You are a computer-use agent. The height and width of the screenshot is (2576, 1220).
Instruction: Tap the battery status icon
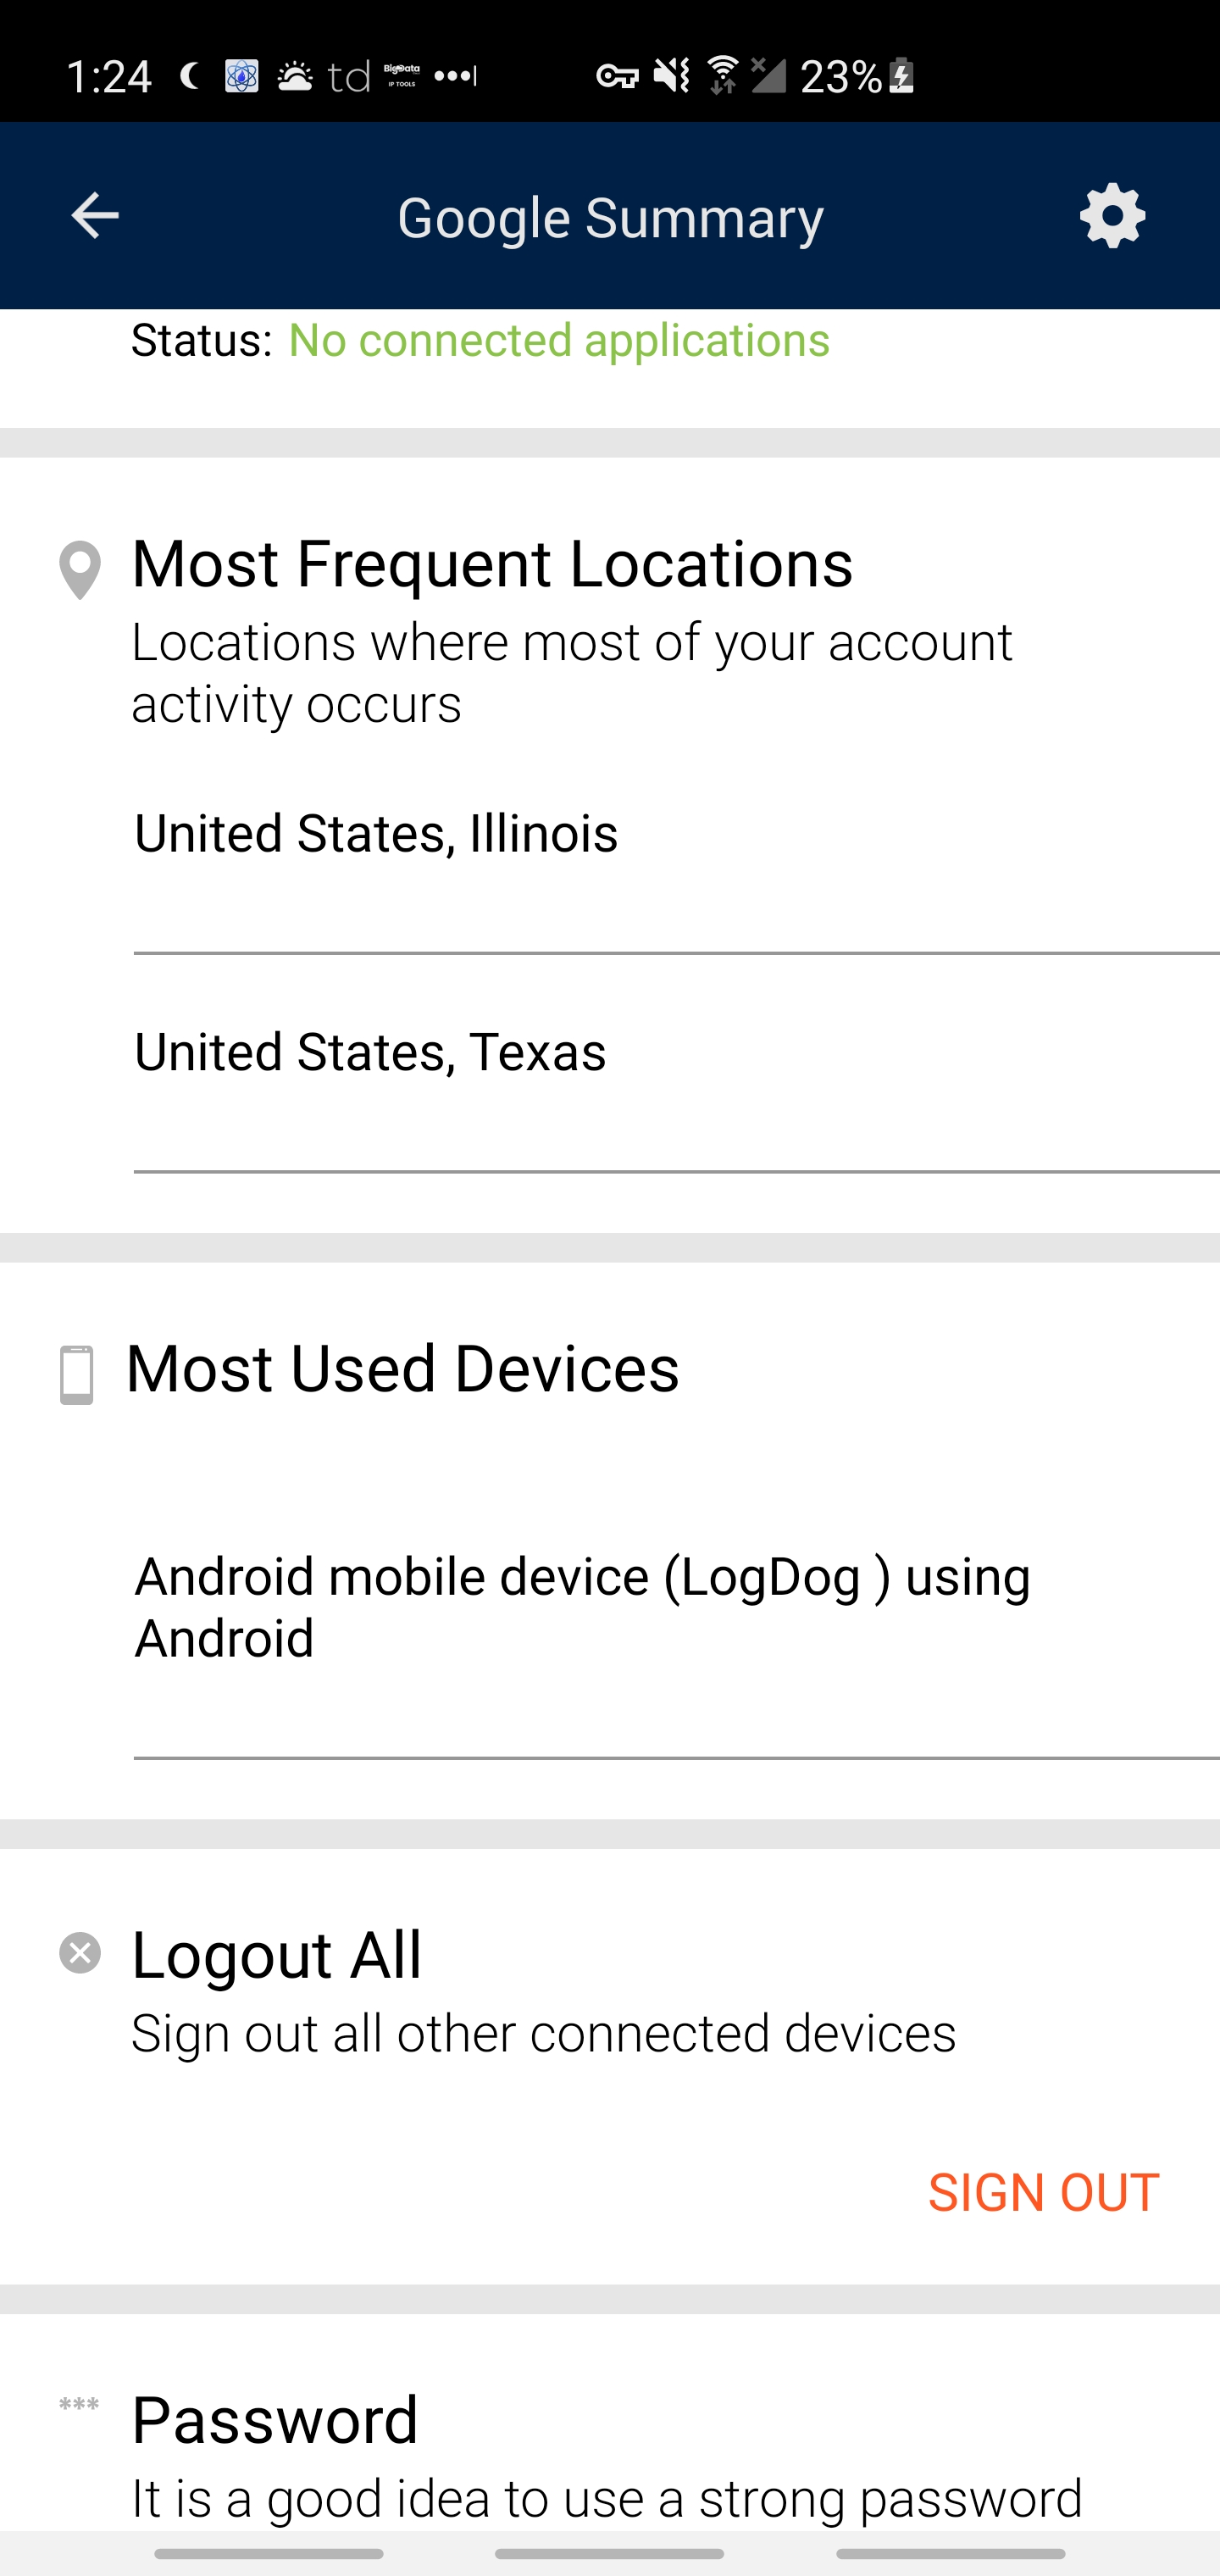pyautogui.click(x=902, y=76)
